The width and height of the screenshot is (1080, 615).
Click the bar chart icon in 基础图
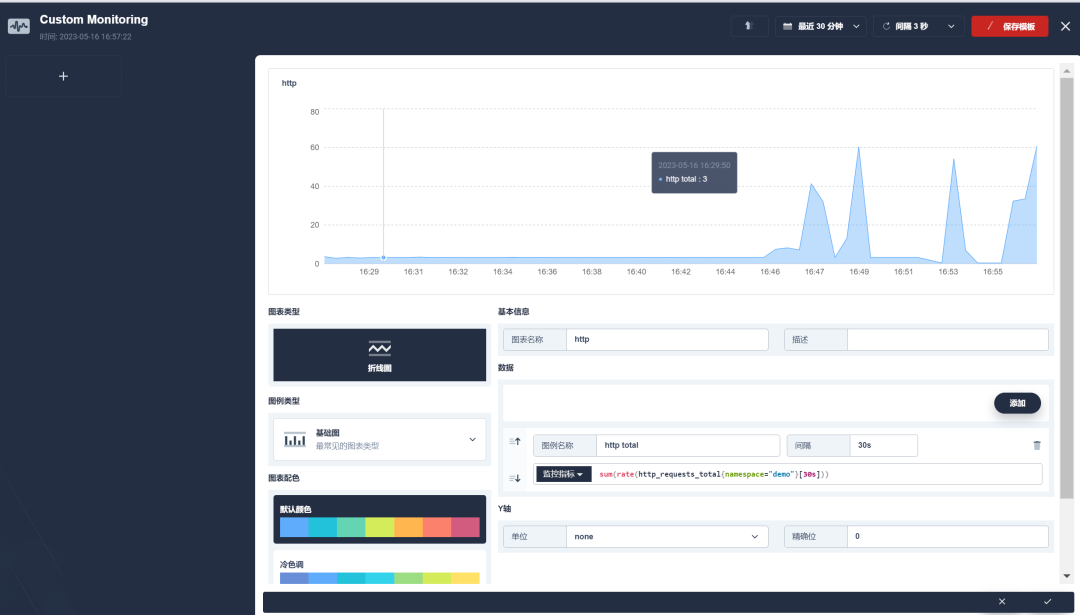(295, 439)
